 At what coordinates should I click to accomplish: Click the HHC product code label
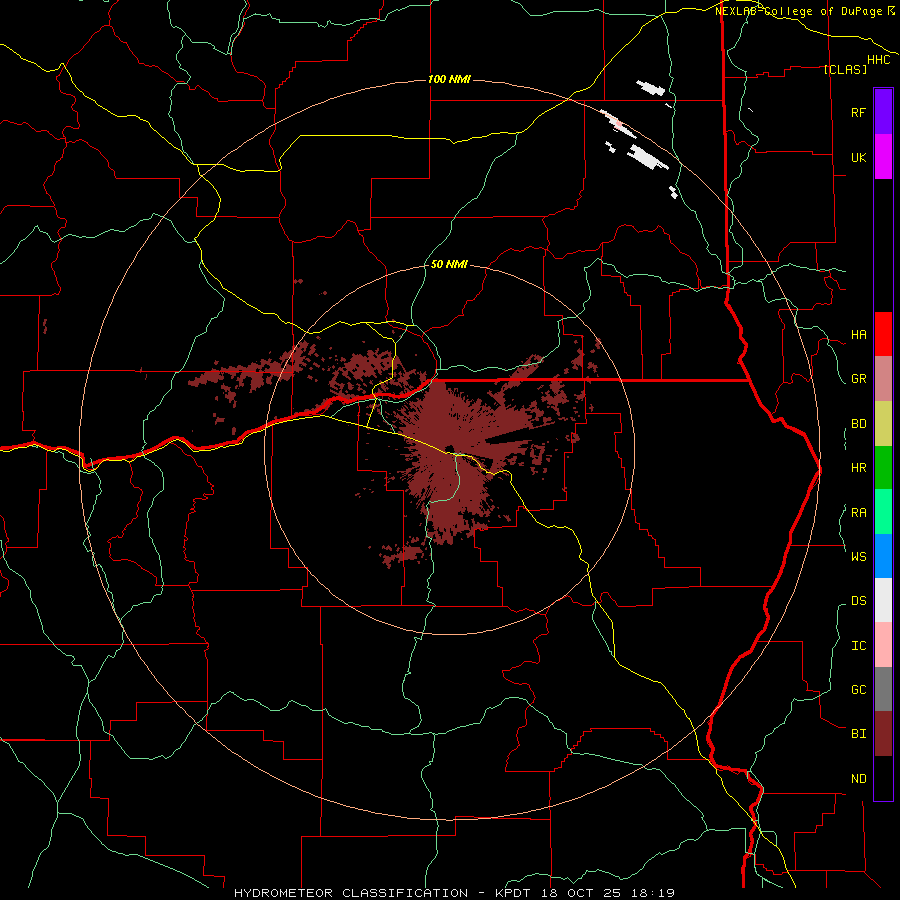[878, 60]
